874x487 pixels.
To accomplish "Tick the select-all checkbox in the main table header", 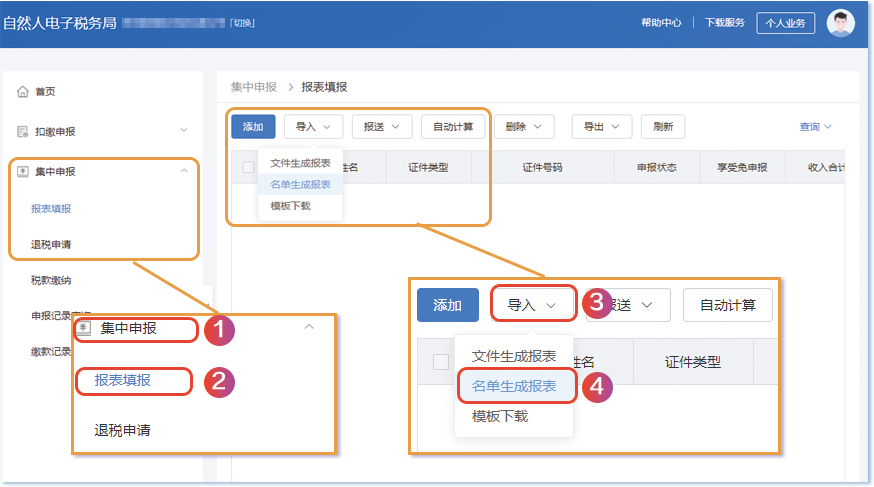I will (248, 168).
